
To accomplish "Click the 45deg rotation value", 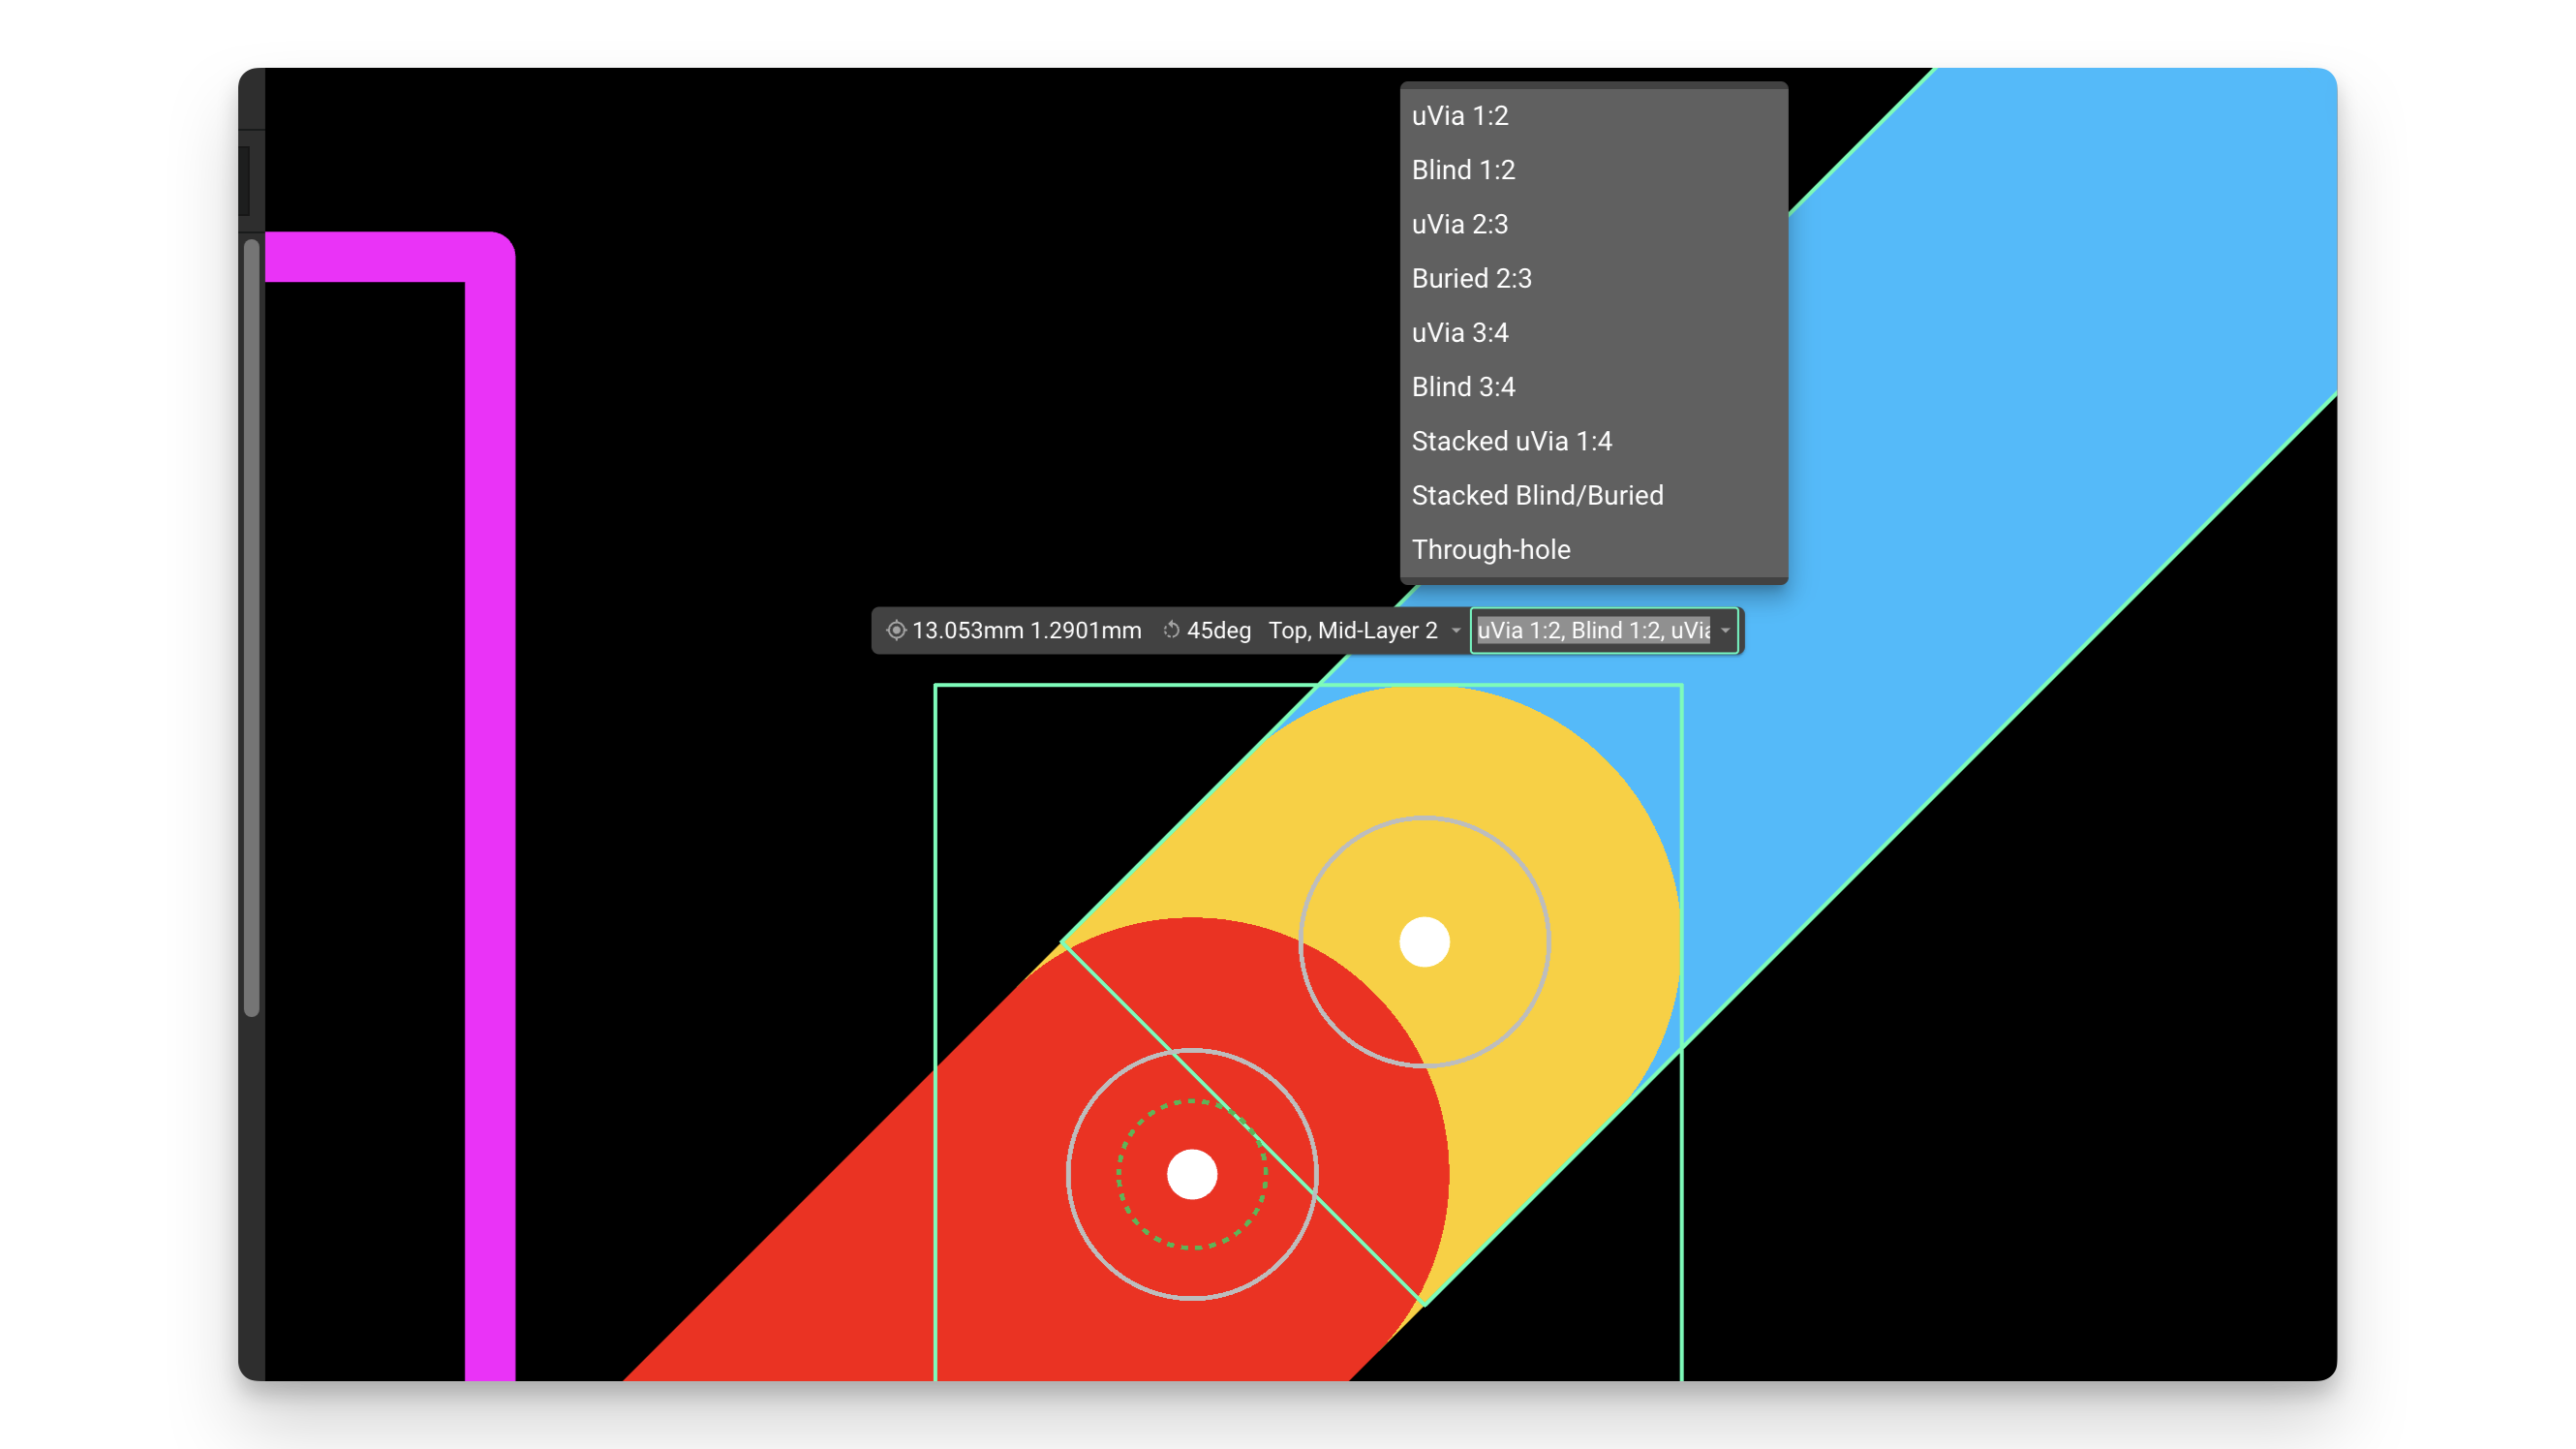I will (x=1219, y=631).
